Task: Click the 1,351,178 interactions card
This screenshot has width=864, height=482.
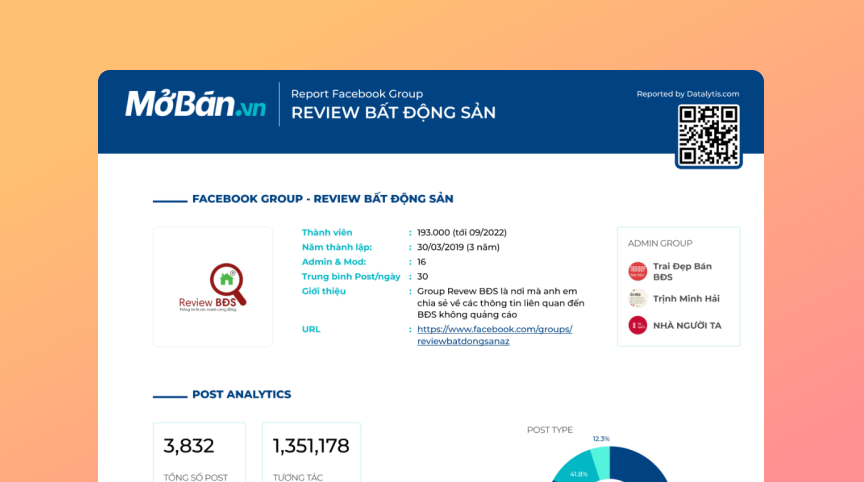Action: [x=311, y=452]
